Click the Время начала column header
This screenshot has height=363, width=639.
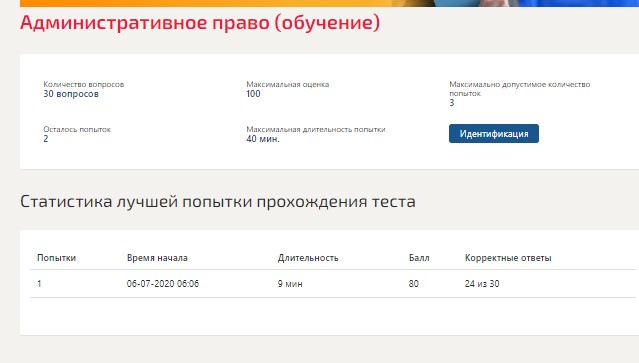tap(157, 258)
